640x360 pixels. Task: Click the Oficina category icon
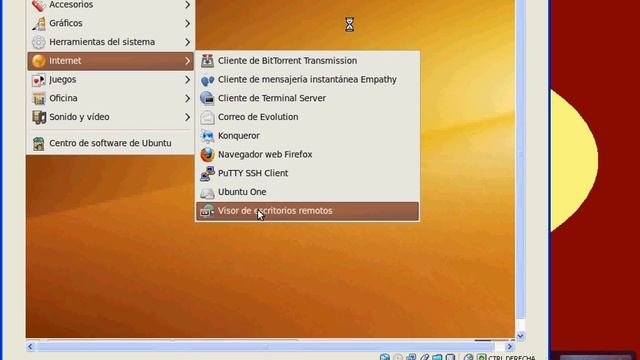click(x=39, y=98)
